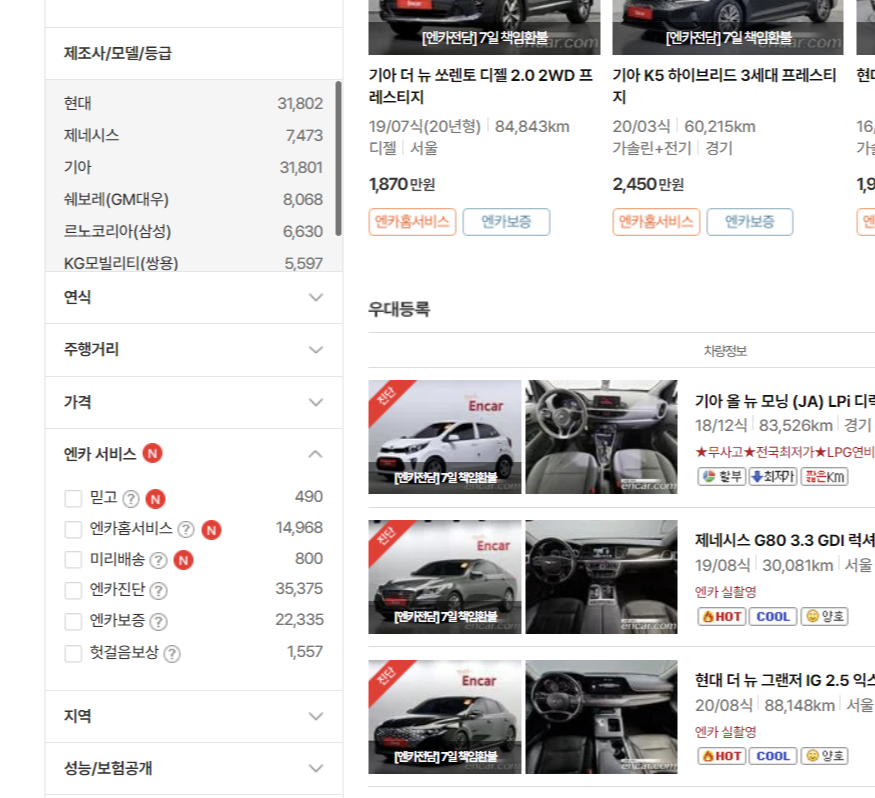Open interior photo of 그랜저 IG listing

point(602,717)
